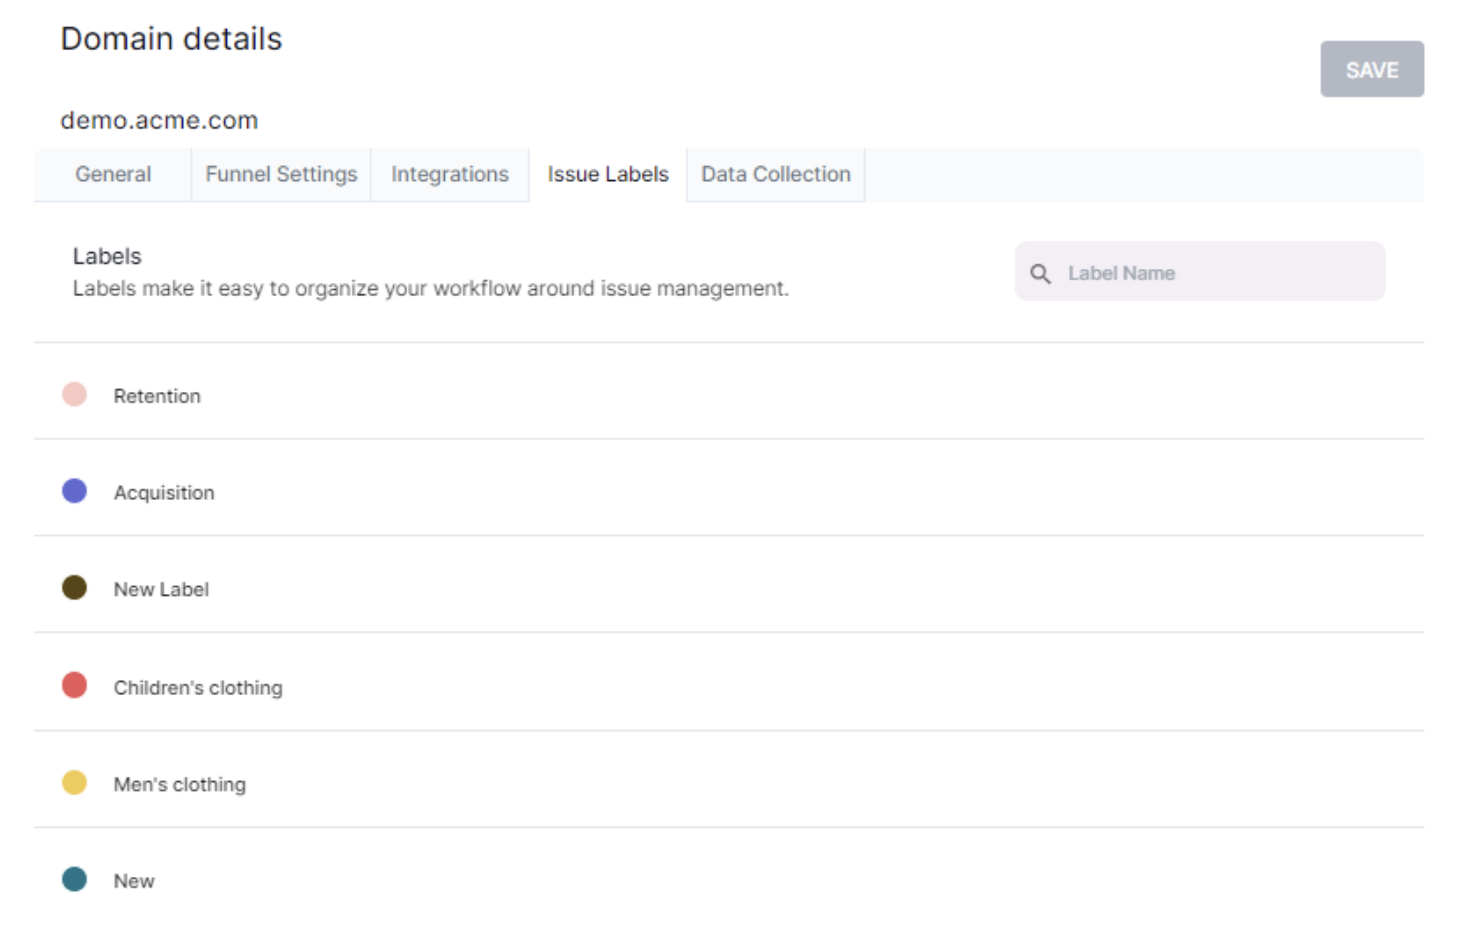Screen dimensions: 1466x930
Task: Click the label name text New
Action: [134, 881]
